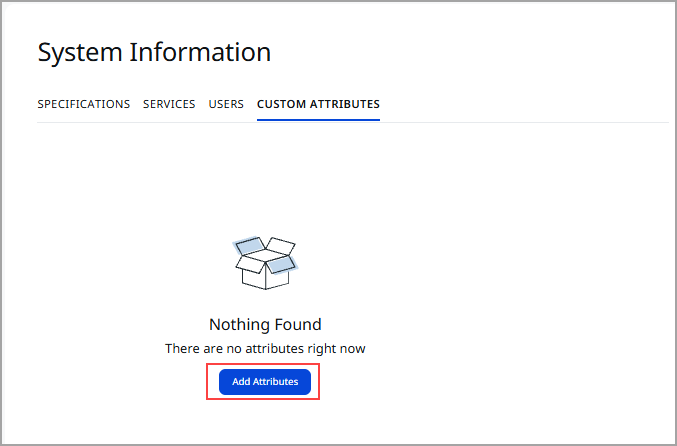Click the empty box illustration icon

(265, 263)
